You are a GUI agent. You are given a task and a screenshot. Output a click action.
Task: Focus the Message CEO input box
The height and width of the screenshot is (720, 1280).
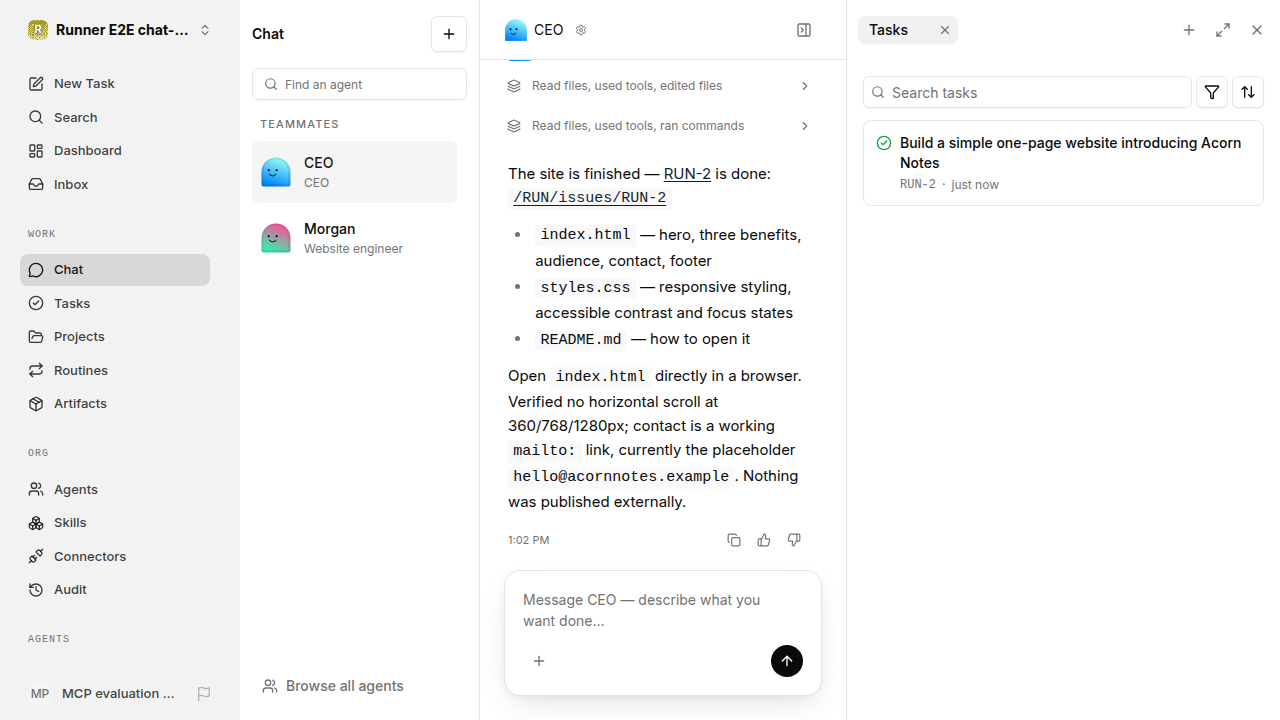tap(663, 610)
